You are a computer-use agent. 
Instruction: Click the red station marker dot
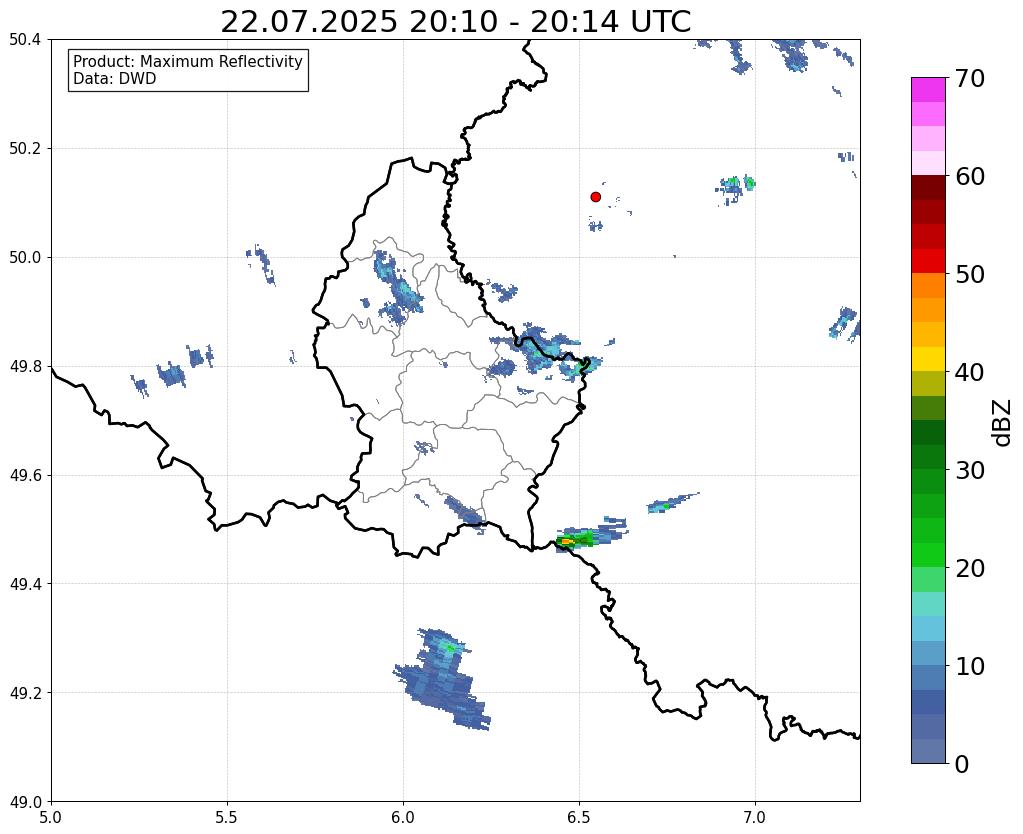(x=596, y=197)
